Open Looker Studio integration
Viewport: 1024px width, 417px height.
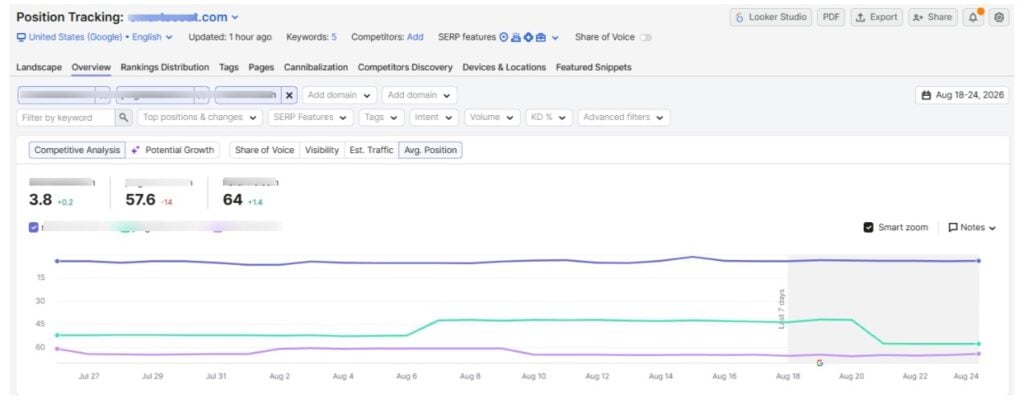click(x=771, y=18)
